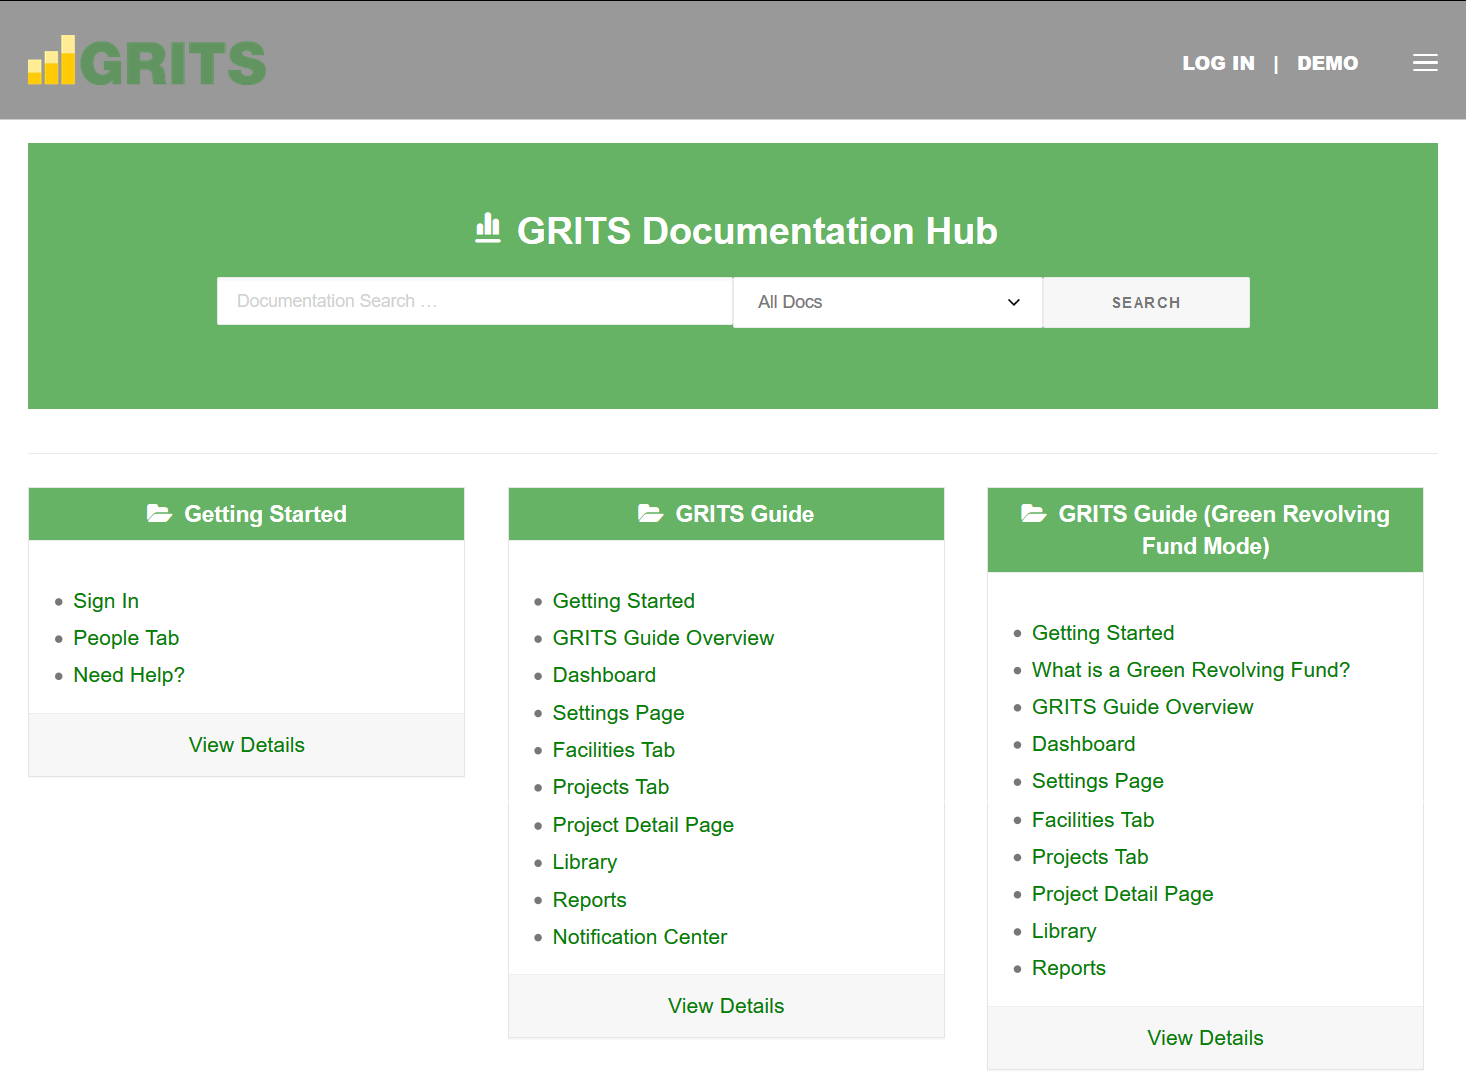Click the folder icon next to GRITS Guide heading

click(x=650, y=514)
